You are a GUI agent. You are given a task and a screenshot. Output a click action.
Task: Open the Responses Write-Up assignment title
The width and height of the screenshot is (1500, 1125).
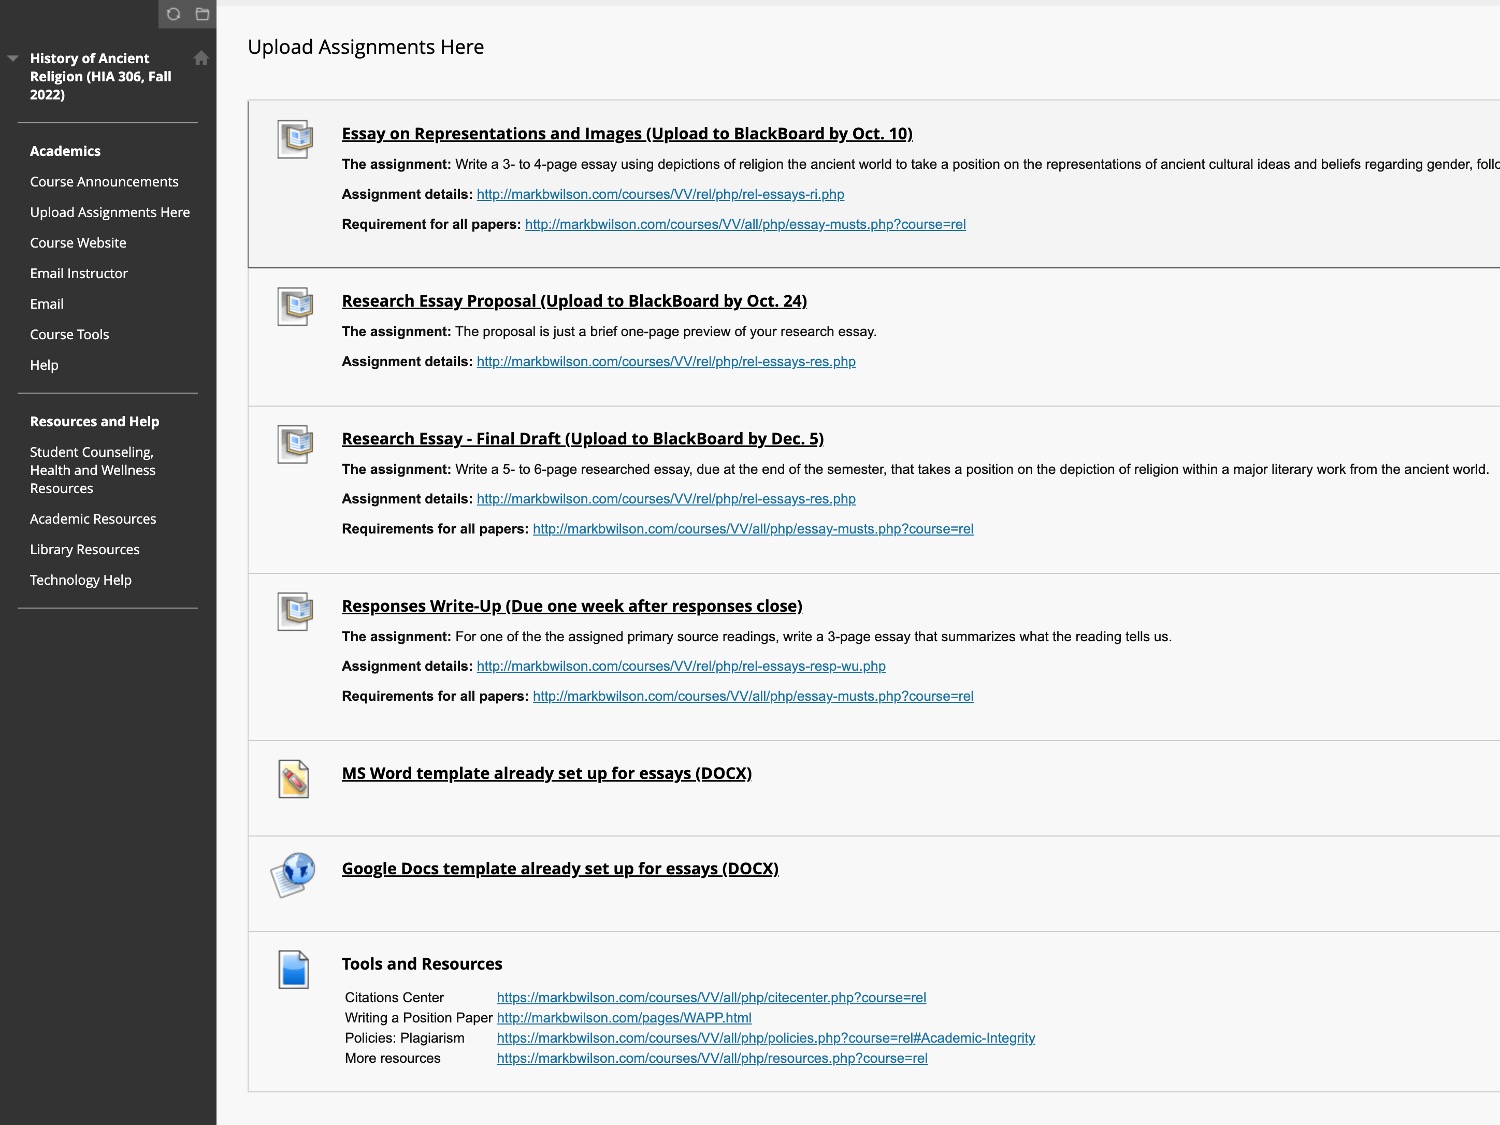[x=572, y=606]
